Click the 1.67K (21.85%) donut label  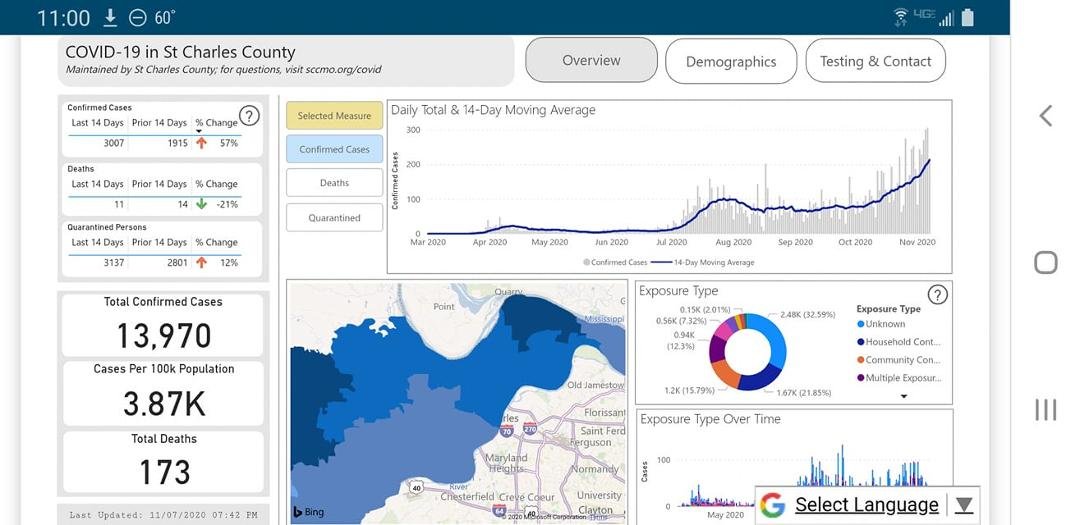pyautogui.click(x=803, y=393)
